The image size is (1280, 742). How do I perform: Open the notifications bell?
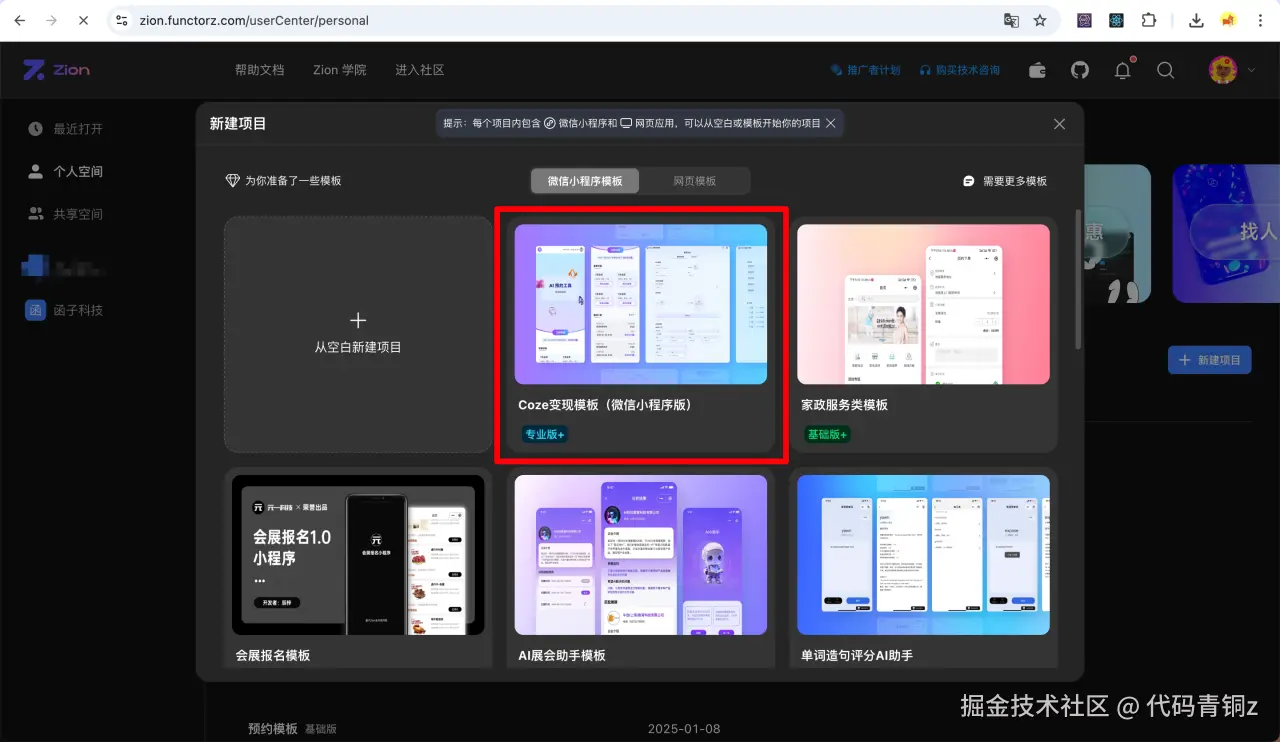point(1123,70)
